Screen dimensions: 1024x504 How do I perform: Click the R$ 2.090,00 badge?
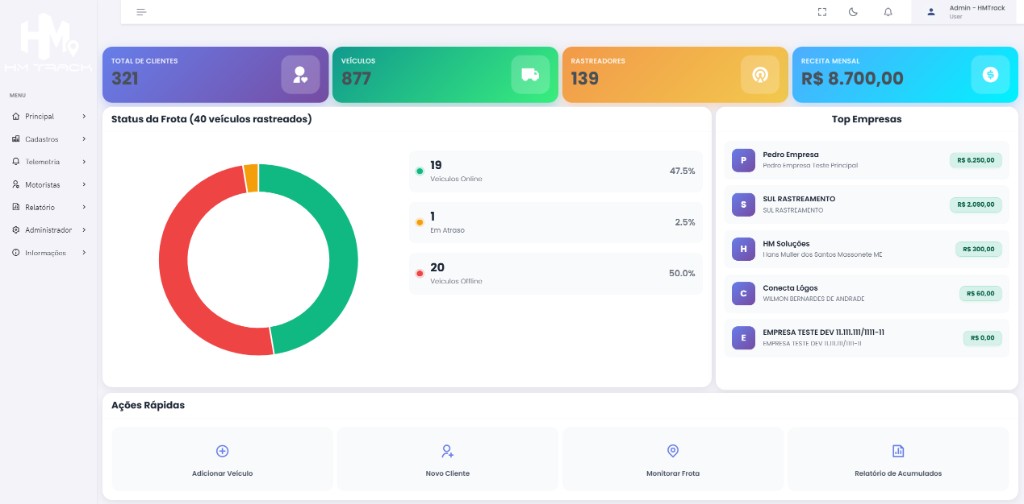click(976, 204)
